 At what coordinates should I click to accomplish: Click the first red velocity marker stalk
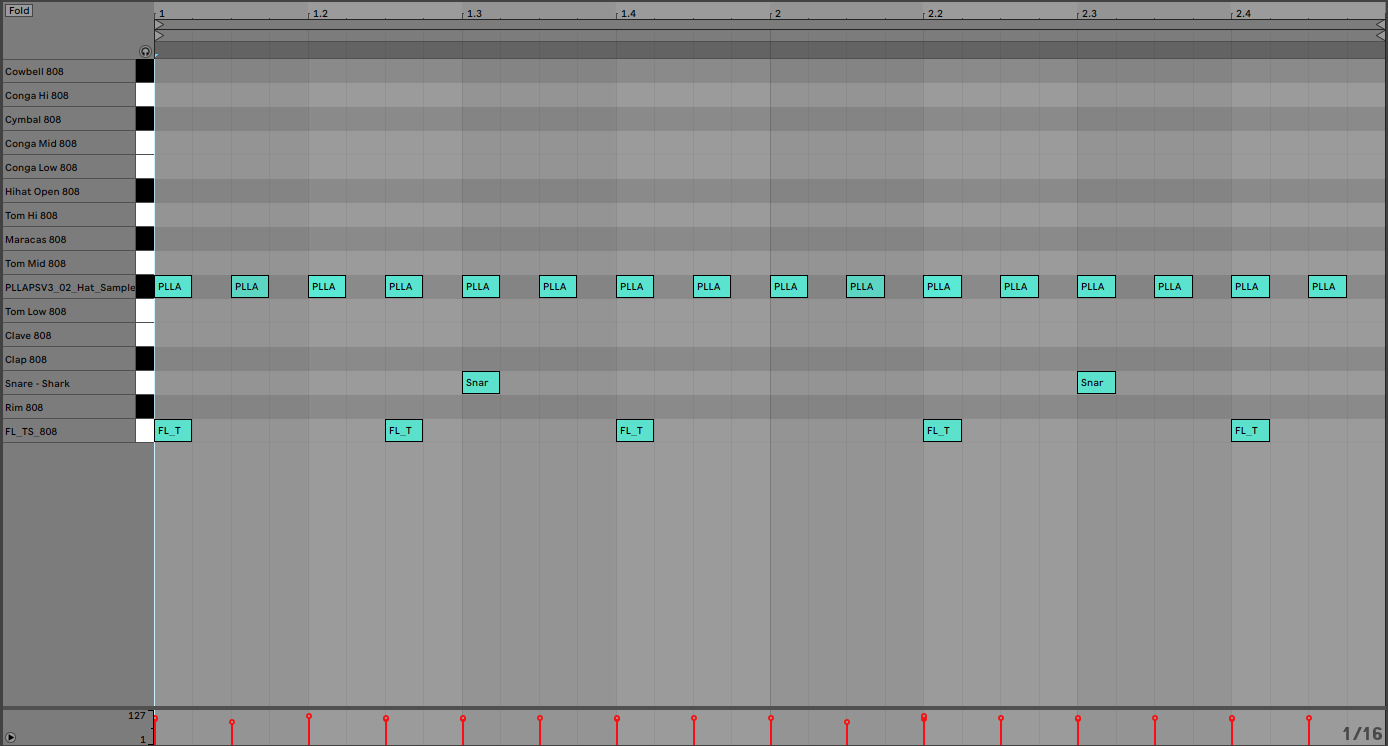tap(154, 730)
